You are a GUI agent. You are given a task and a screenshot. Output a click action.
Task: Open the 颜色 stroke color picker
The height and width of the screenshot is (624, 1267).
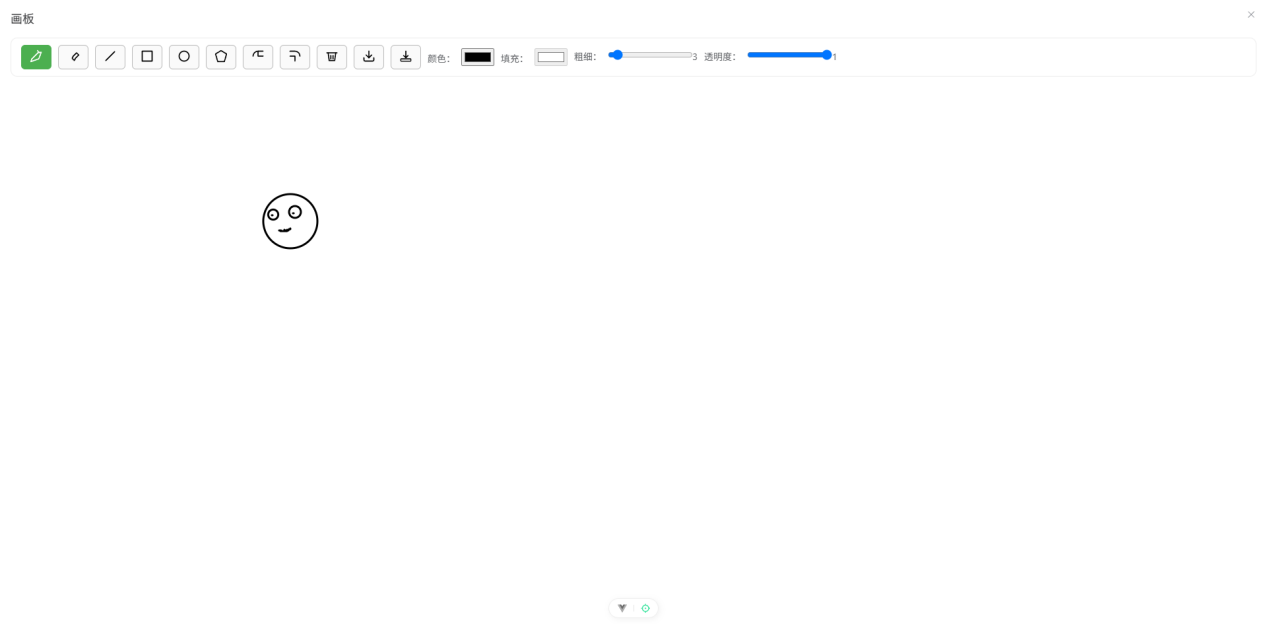pyautogui.click(x=477, y=57)
